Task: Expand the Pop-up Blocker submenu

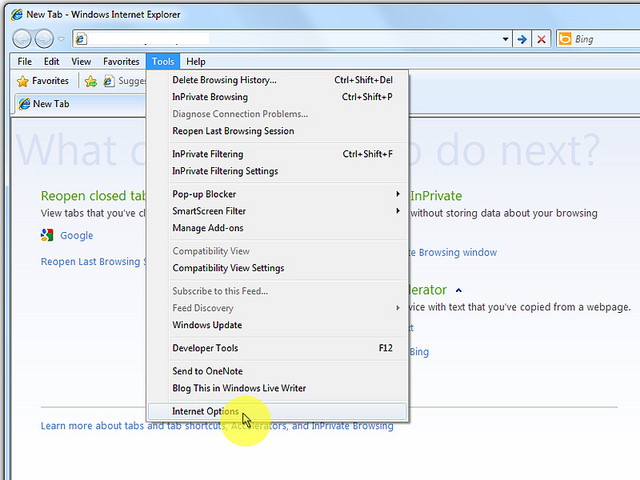Action: click(397, 194)
